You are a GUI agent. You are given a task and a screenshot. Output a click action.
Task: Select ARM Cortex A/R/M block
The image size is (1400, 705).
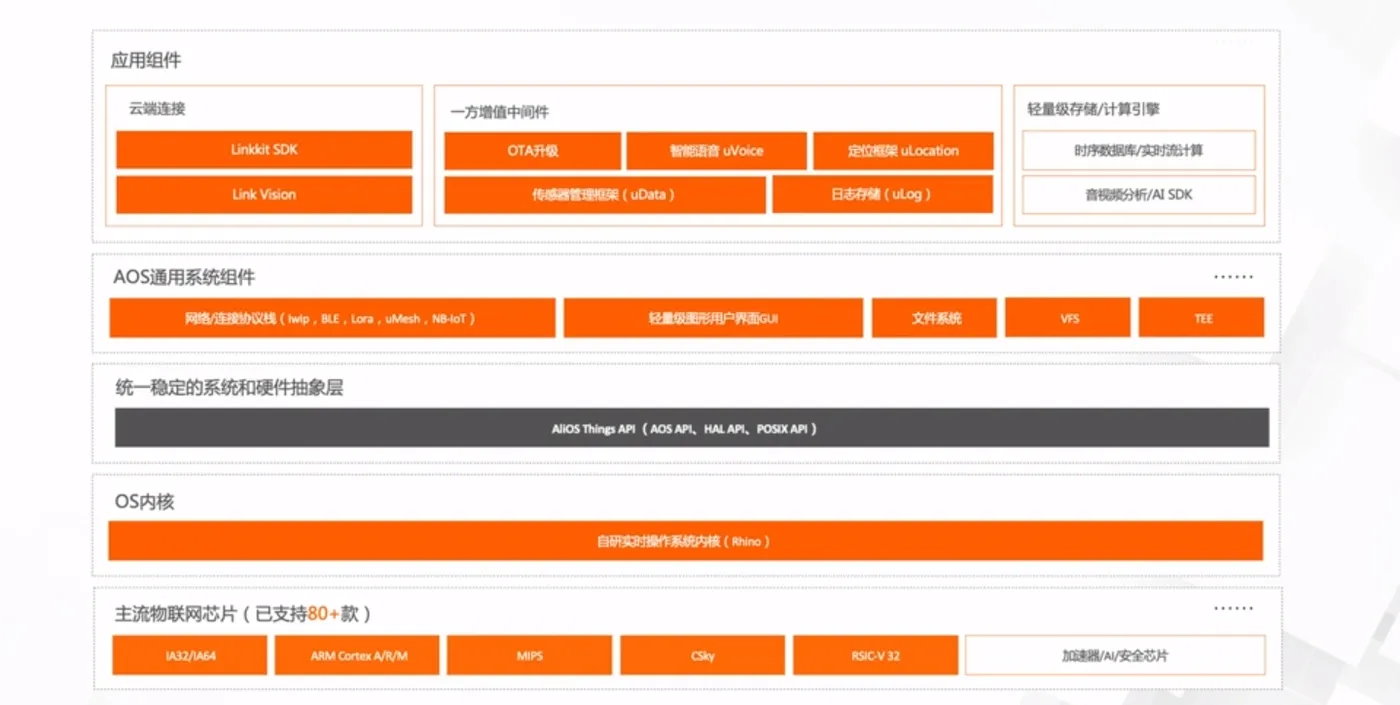click(x=357, y=656)
